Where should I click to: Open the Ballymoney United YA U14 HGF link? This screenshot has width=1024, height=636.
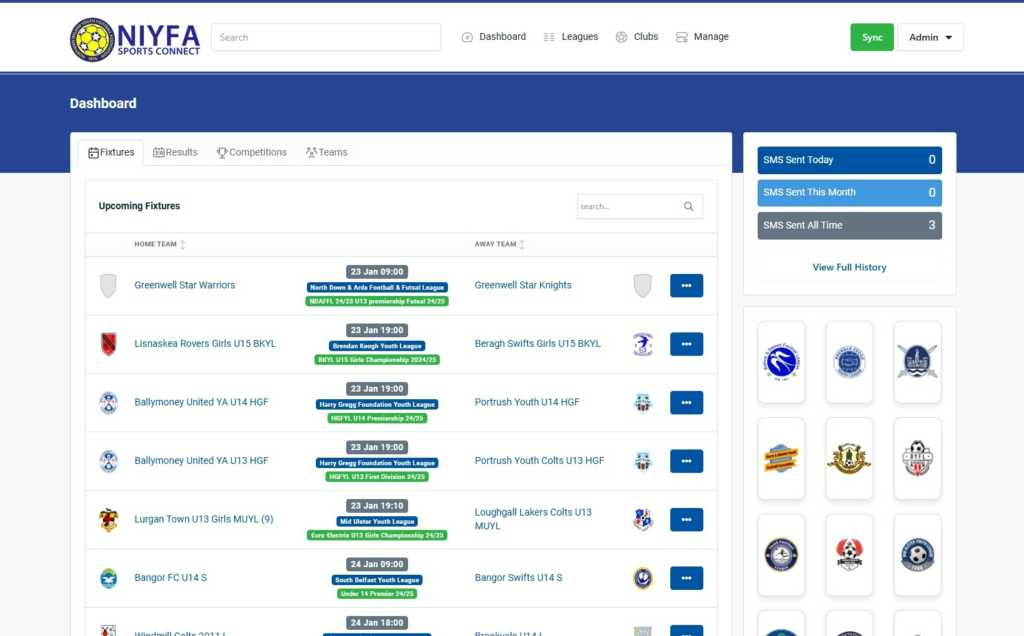coord(201,402)
